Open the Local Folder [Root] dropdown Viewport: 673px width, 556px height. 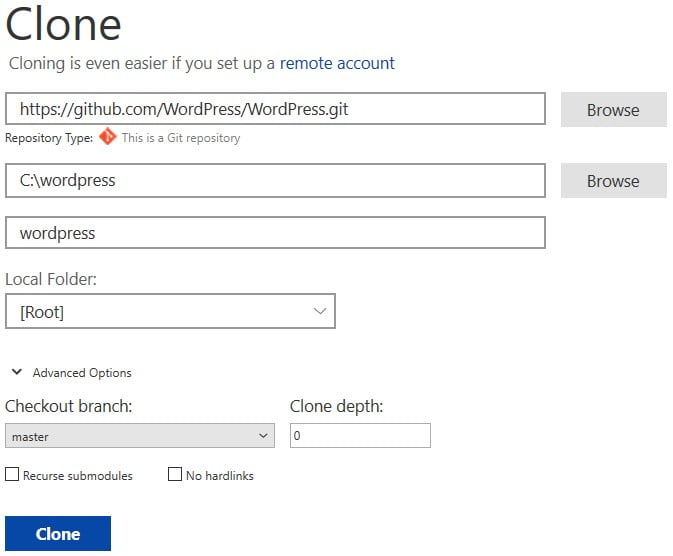click(170, 311)
